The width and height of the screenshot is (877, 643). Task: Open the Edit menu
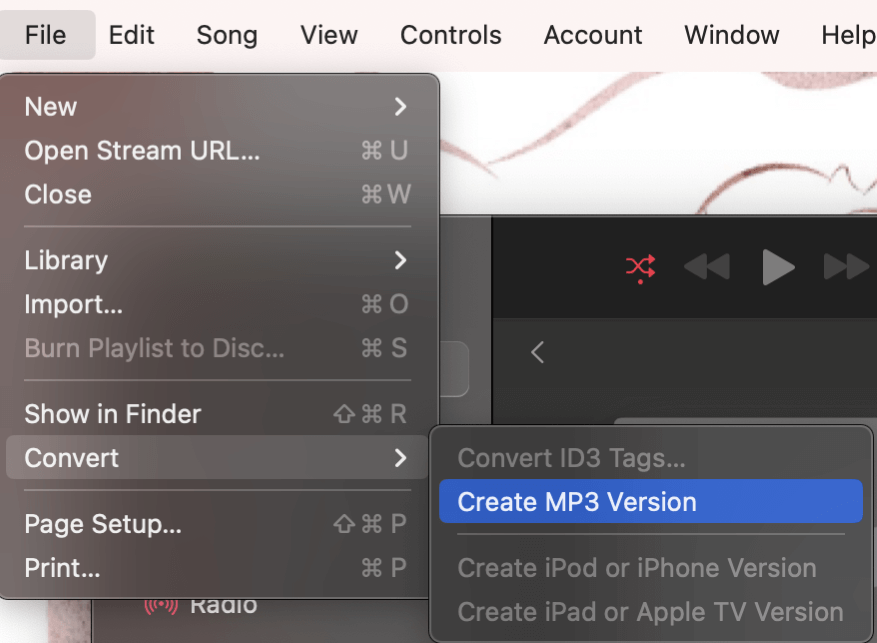[x=132, y=35]
